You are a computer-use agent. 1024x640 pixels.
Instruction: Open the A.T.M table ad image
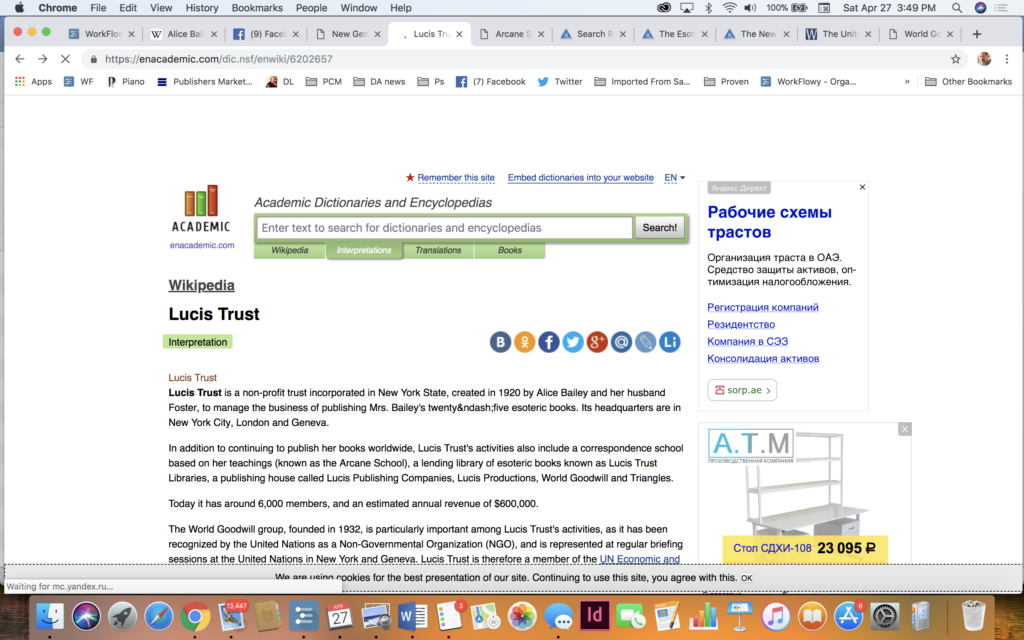pos(805,493)
